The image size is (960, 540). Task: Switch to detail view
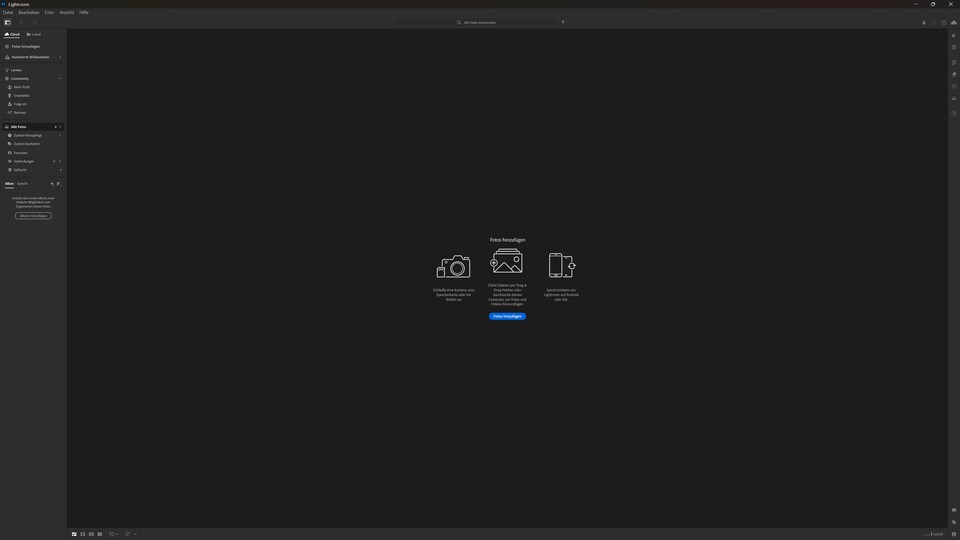tap(100, 534)
